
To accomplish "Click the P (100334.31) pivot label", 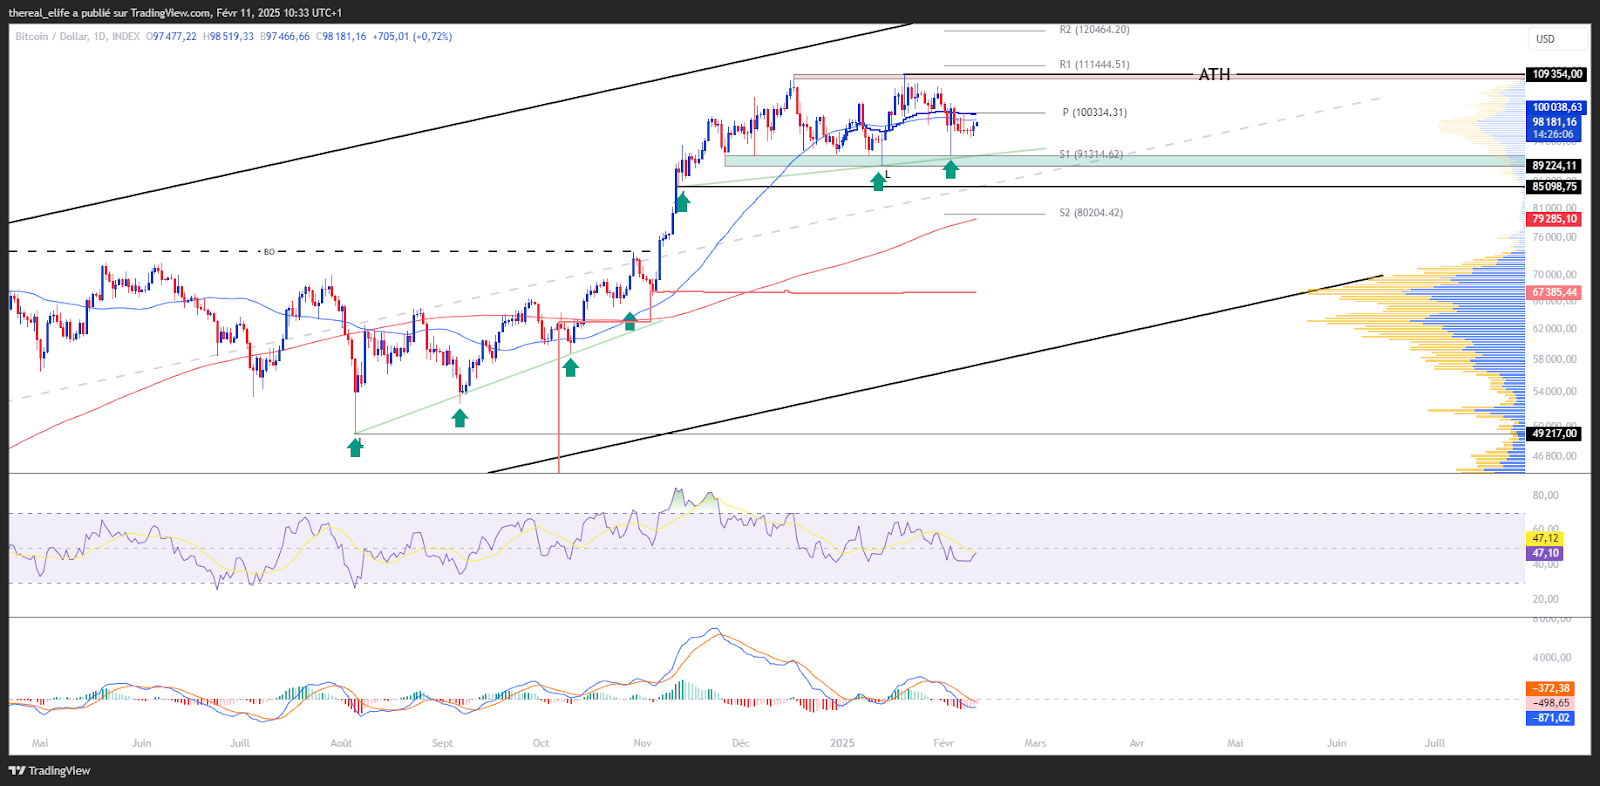I will tap(1094, 112).
